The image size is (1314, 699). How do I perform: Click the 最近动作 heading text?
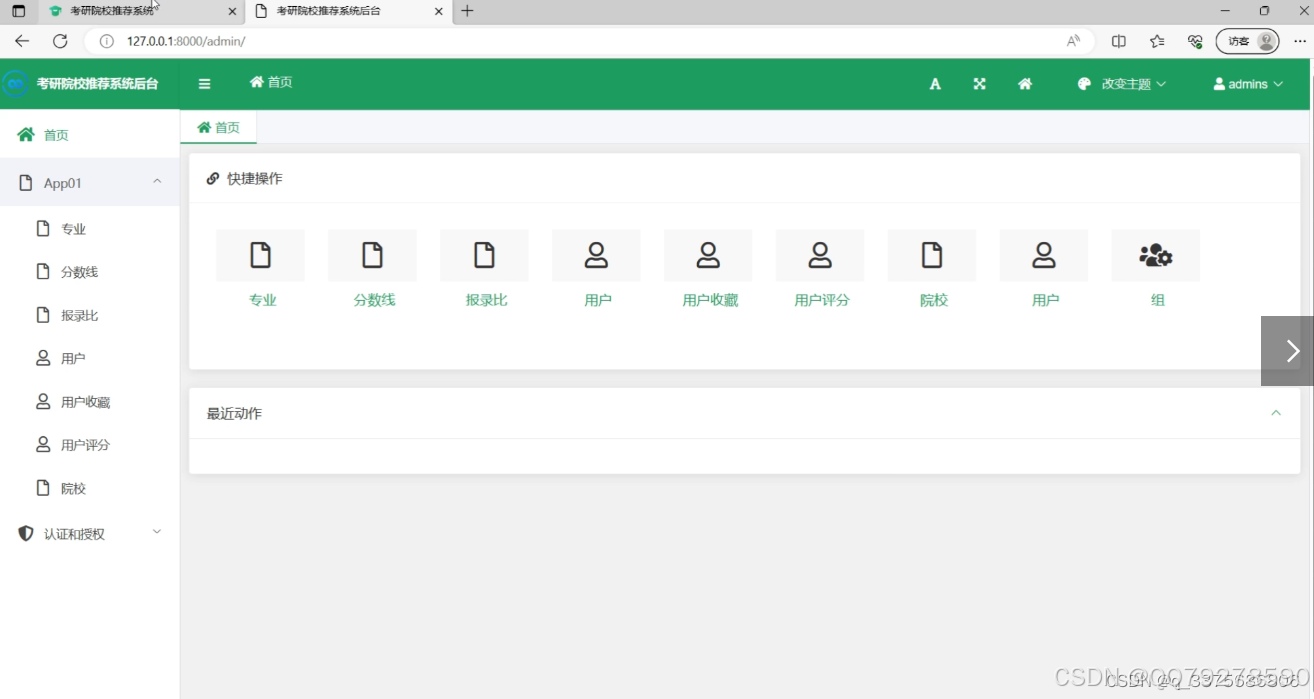[234, 413]
